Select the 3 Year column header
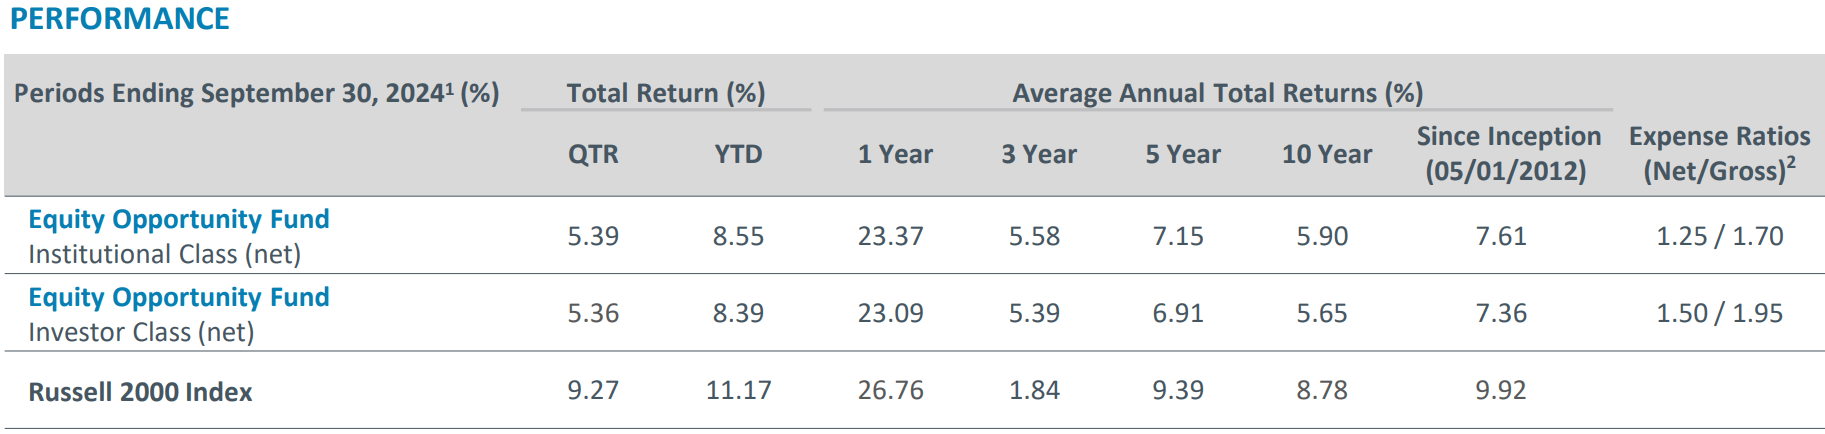 click(1039, 154)
